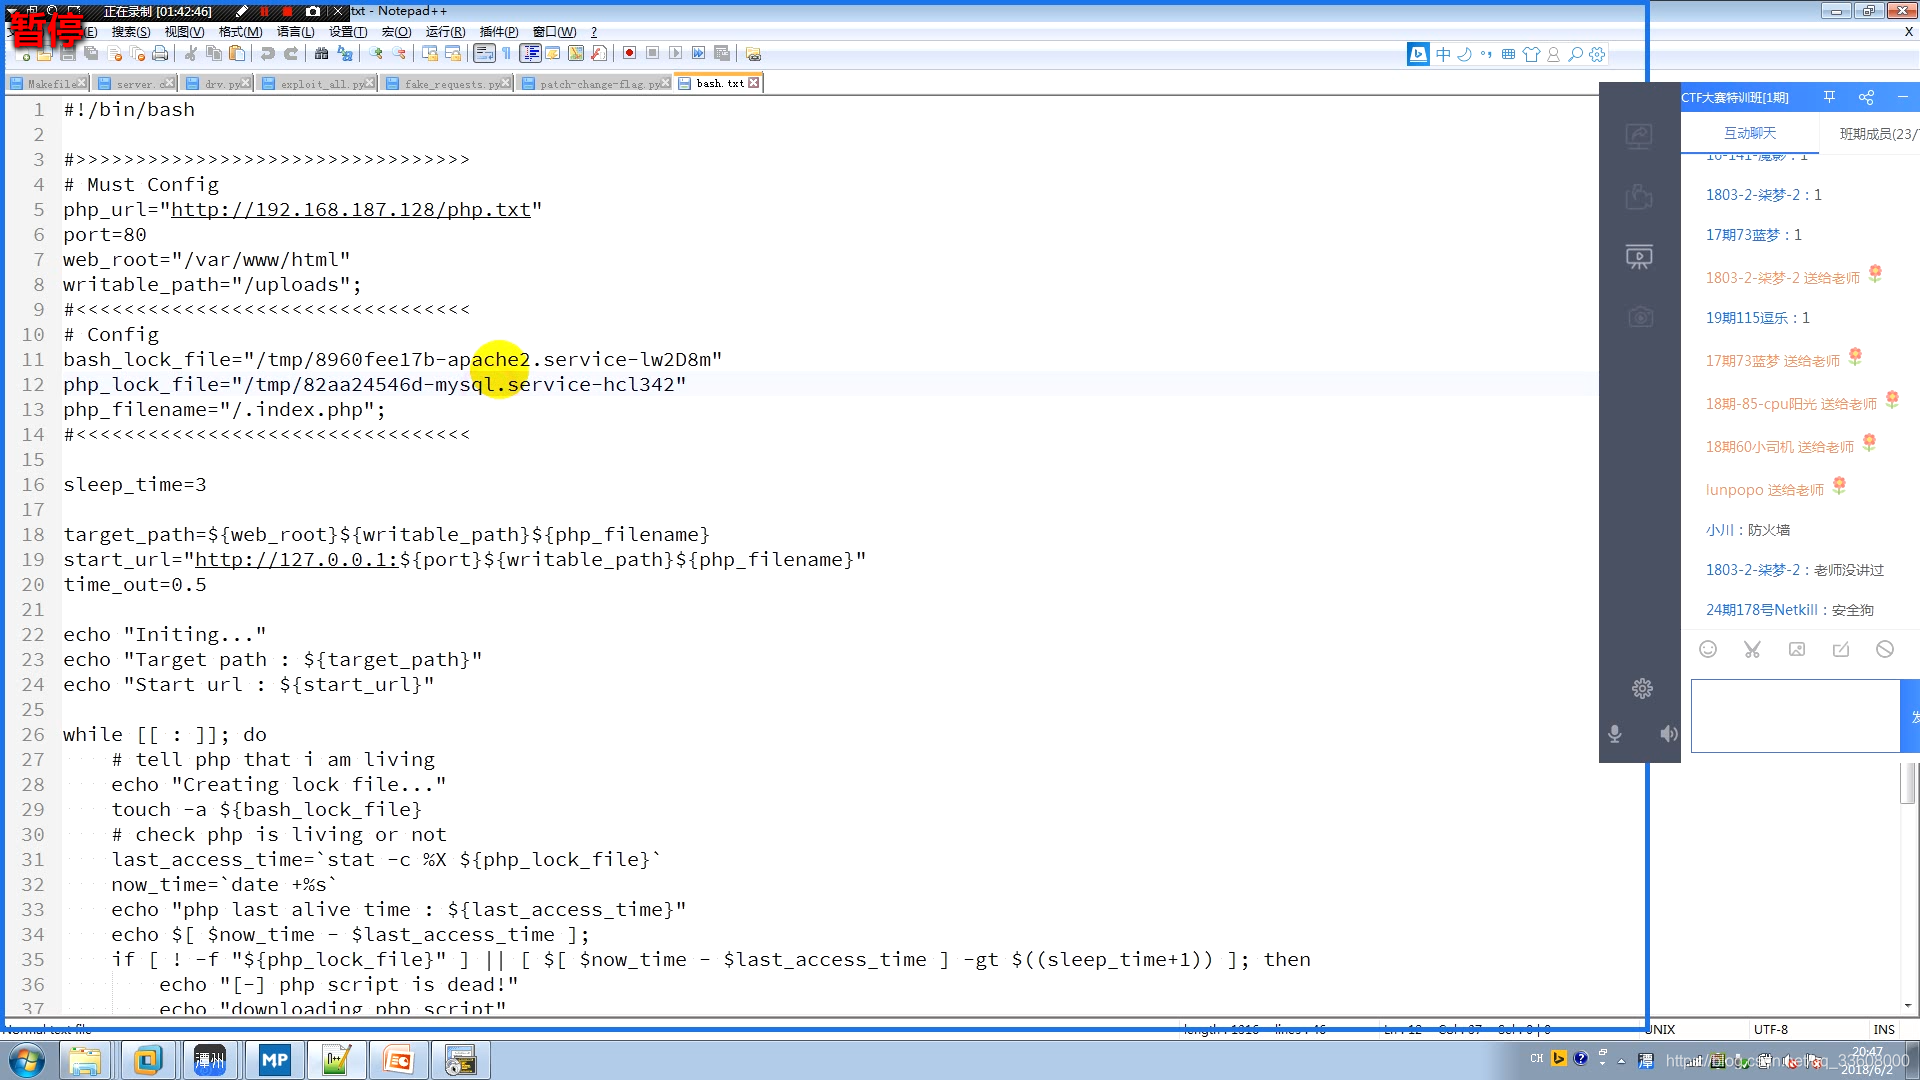Click the scissors screenshot icon in chat
Screen dimensions: 1920x1080
pos(1752,650)
